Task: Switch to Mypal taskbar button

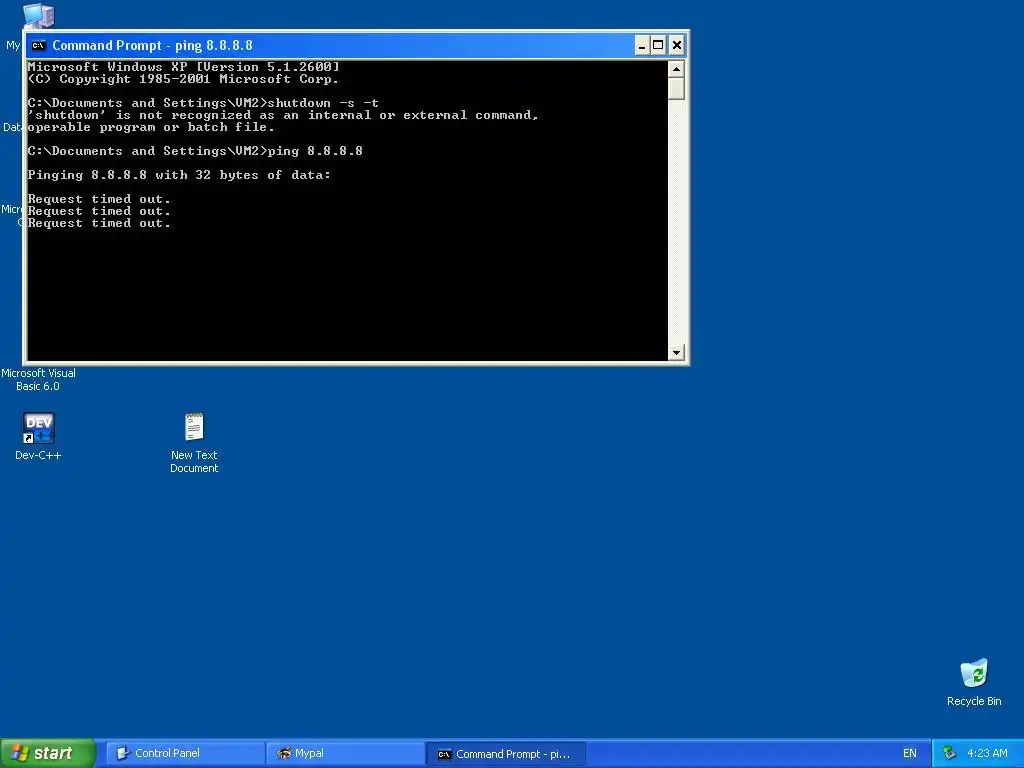Action: coord(345,753)
